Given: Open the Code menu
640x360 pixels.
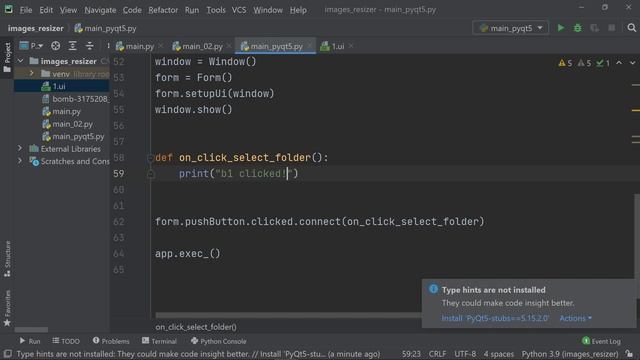Looking at the screenshot, I should tap(132, 10).
